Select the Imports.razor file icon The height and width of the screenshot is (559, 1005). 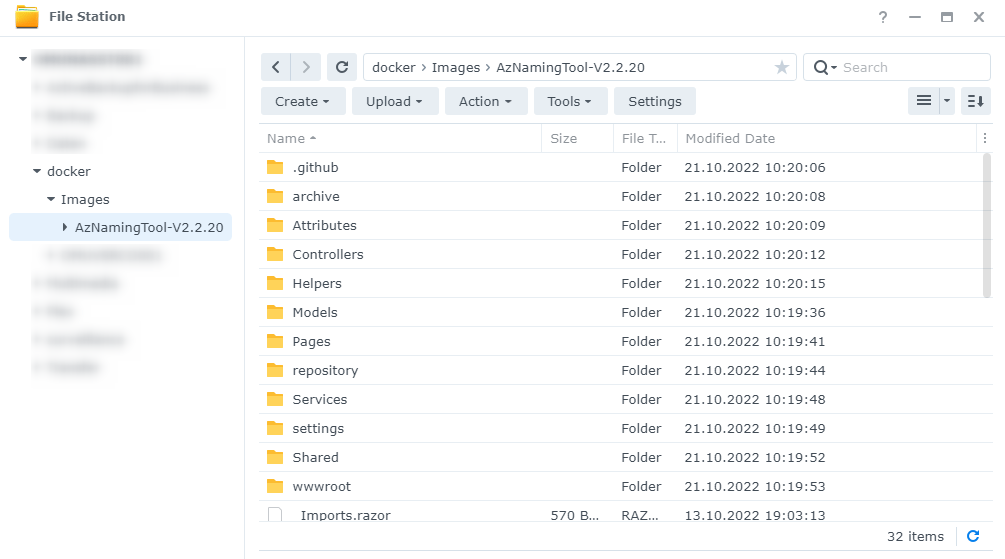[275, 514]
